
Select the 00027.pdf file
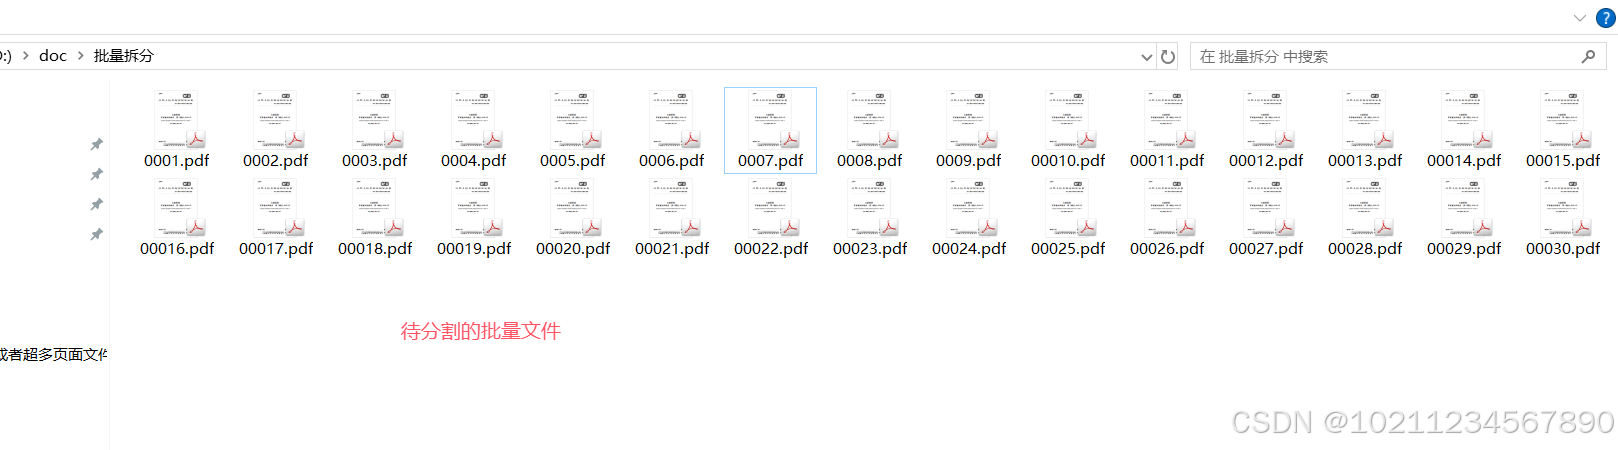pos(1266,218)
